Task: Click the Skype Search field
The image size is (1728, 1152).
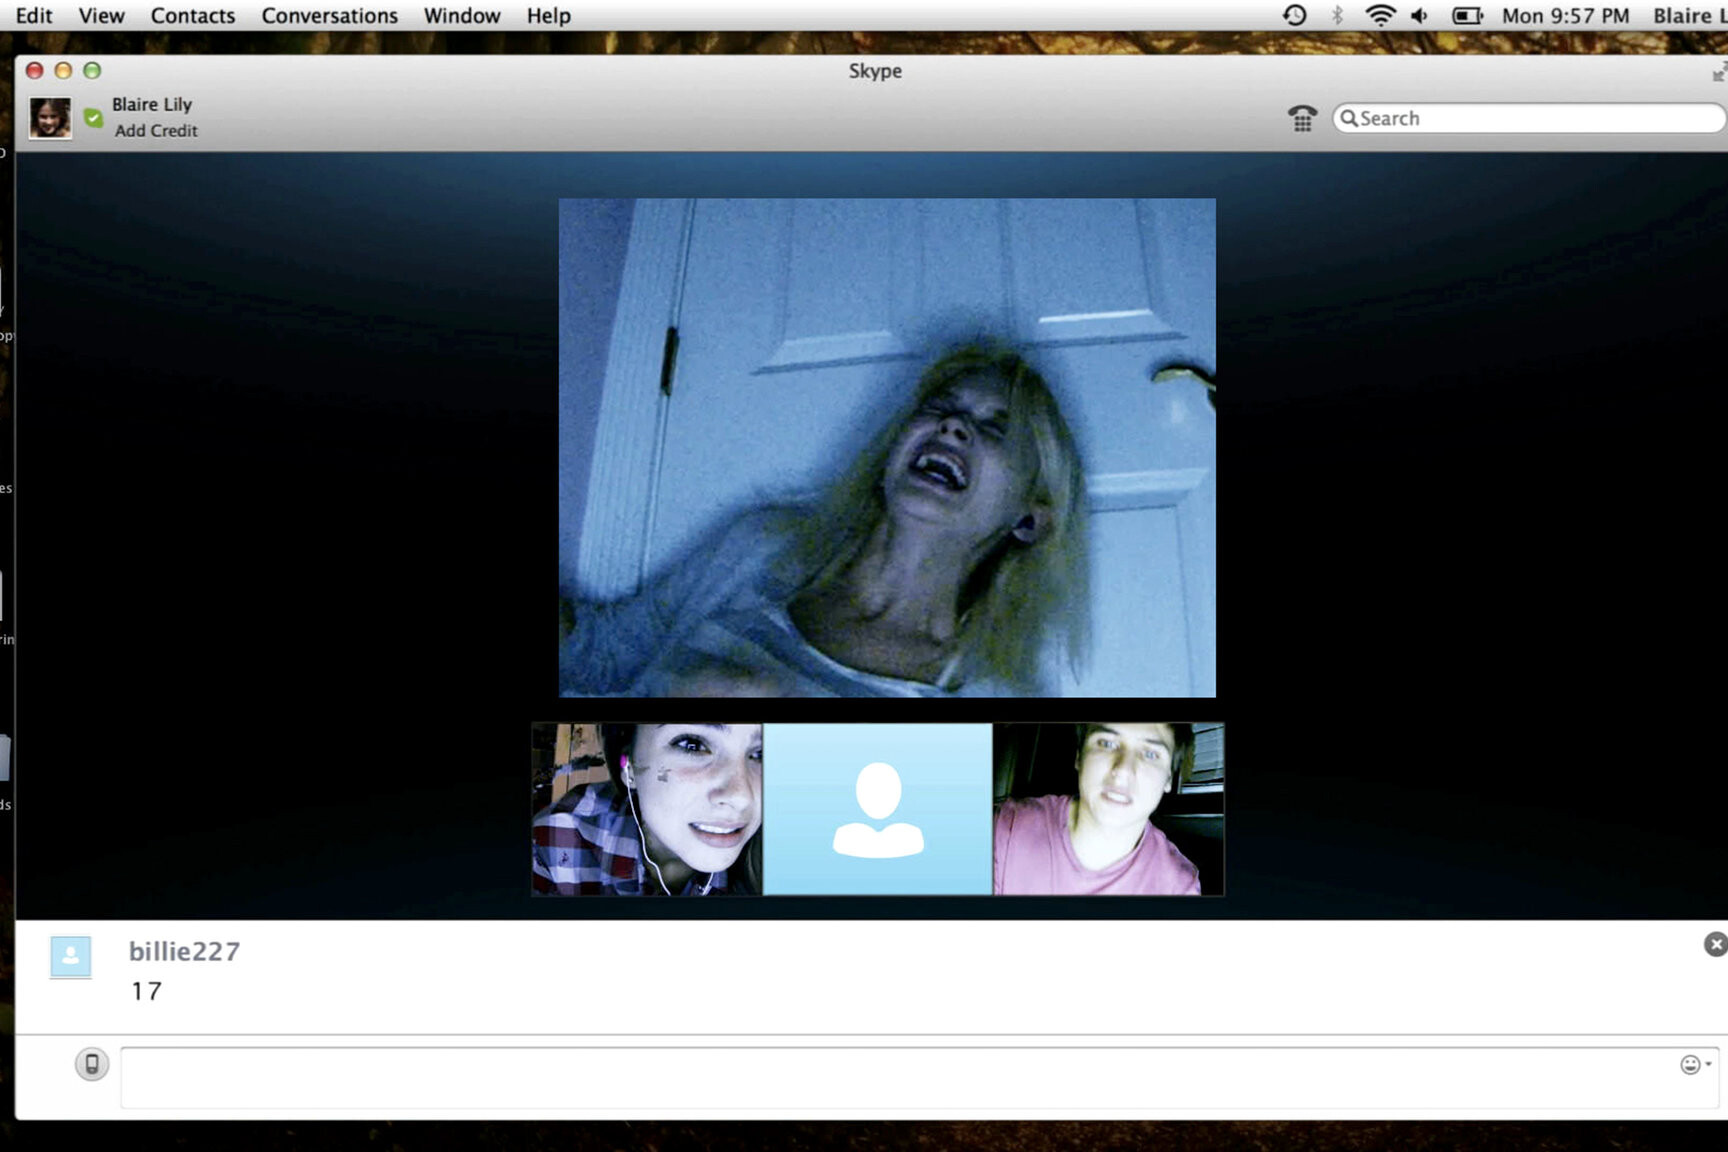Action: 1529,118
